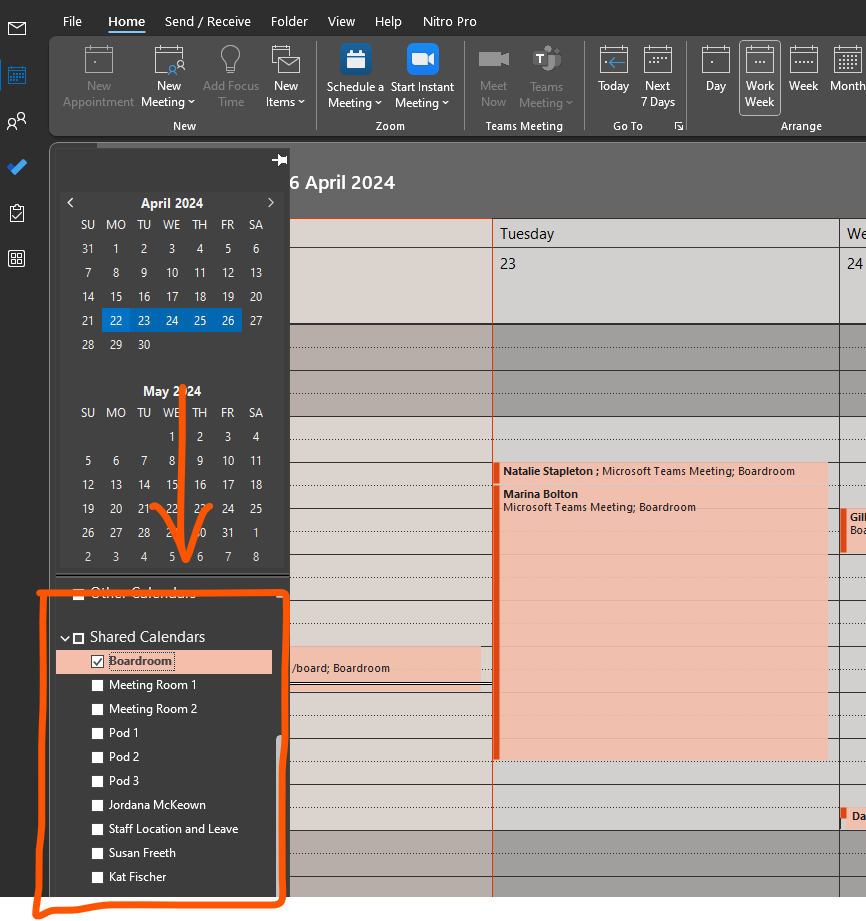Open the New Meeting tool
This screenshot has height=921, width=866.
(x=166, y=75)
